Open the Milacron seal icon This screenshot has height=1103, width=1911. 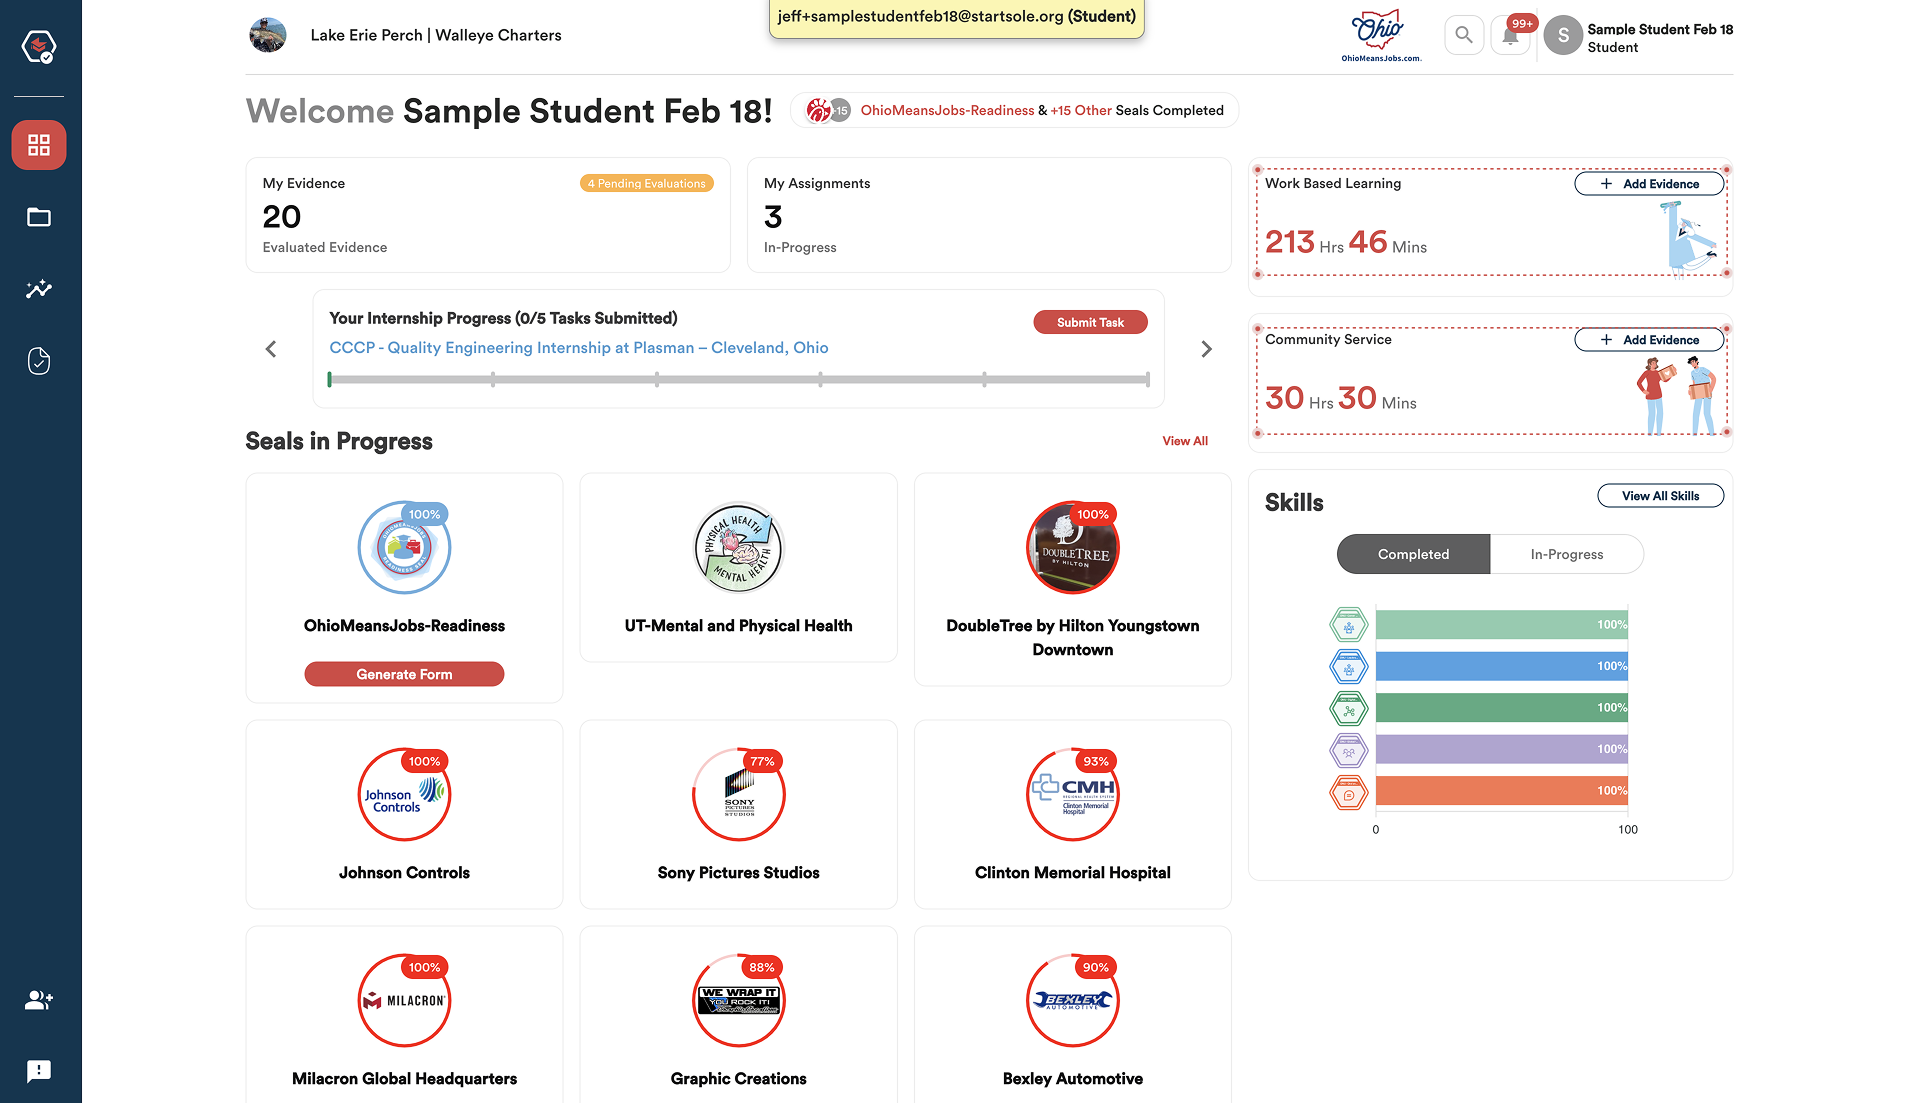tap(404, 1001)
